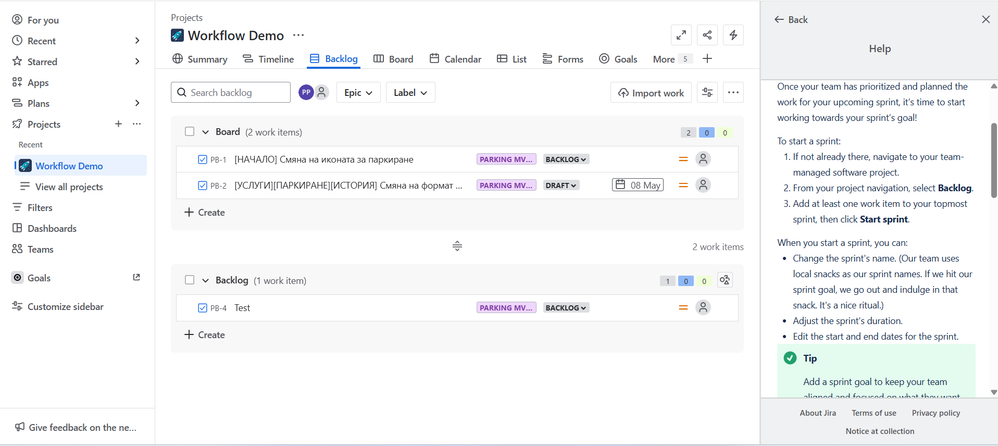
Task: Select the Backlog section checkbox
Action: click(189, 280)
